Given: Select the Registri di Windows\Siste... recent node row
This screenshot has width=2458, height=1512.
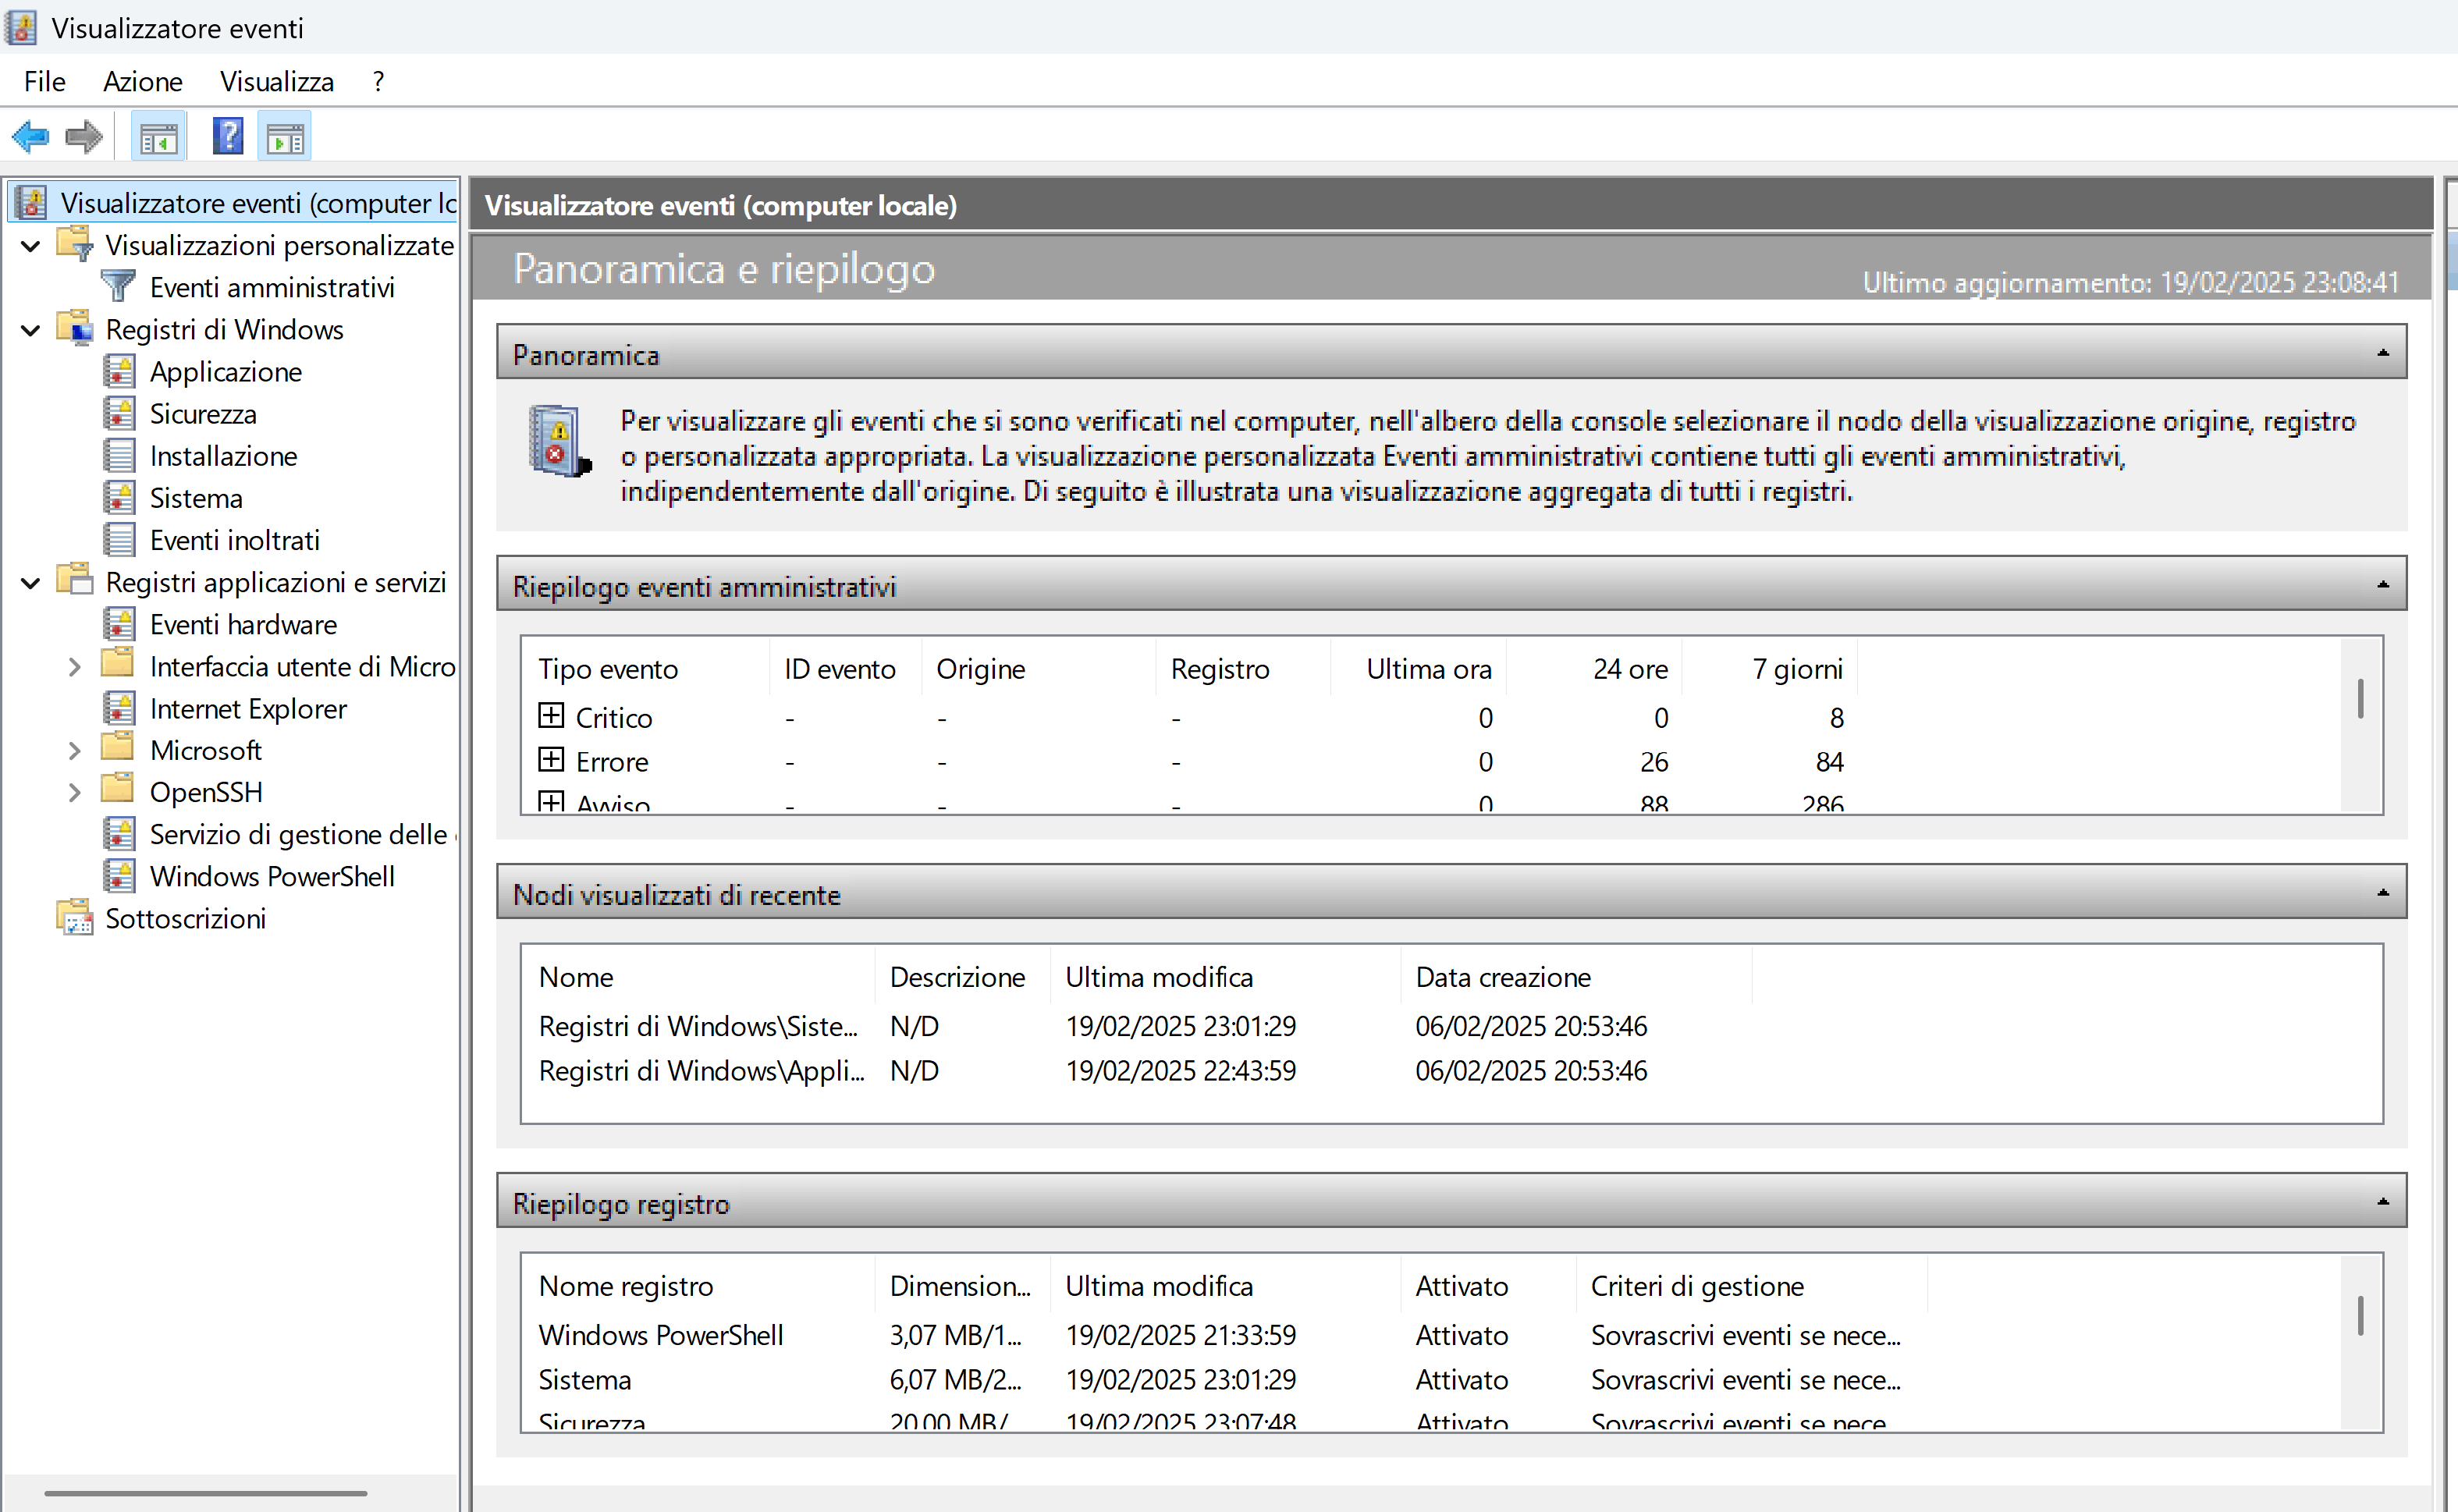Looking at the screenshot, I should pos(698,1026).
